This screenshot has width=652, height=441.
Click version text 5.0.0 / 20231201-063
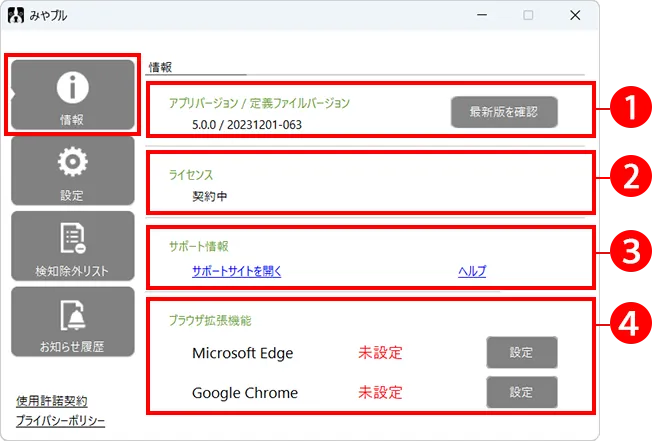(x=247, y=125)
